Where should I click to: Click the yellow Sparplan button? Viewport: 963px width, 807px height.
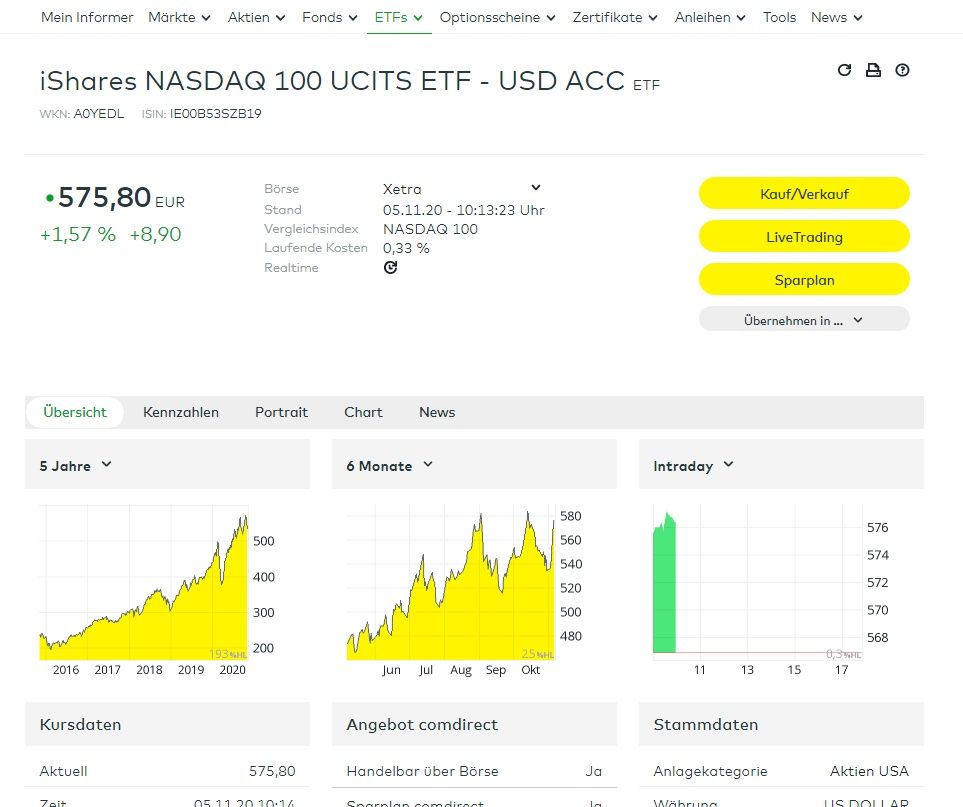pos(803,280)
